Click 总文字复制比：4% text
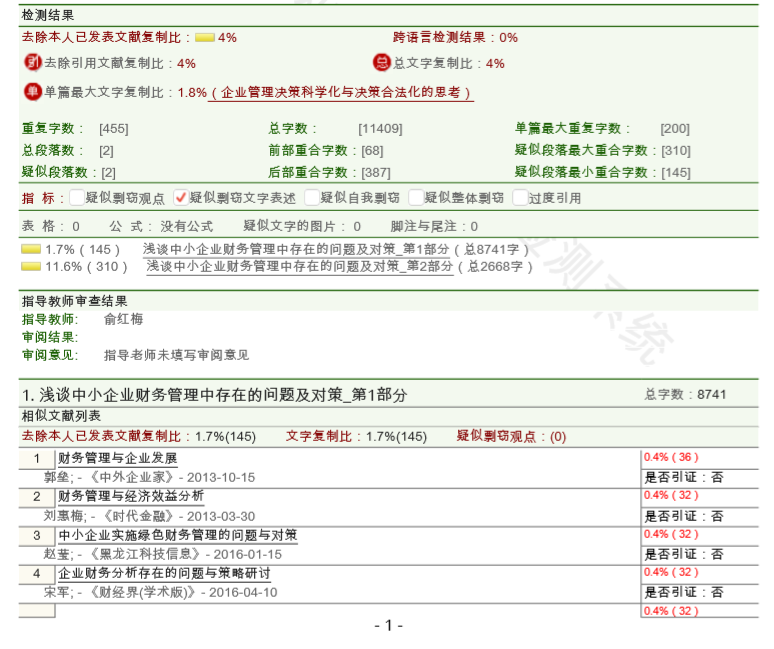 click(449, 63)
